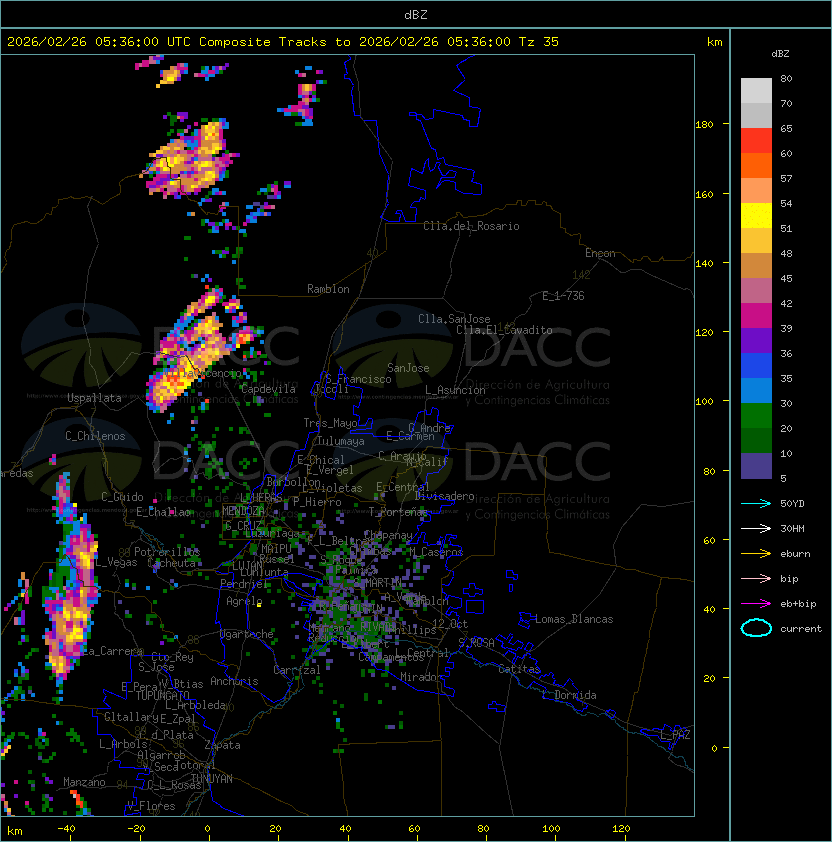Pick the bright yellow 51–54 dBZ swatch
Viewport: 832px width, 842px height.
756,215
